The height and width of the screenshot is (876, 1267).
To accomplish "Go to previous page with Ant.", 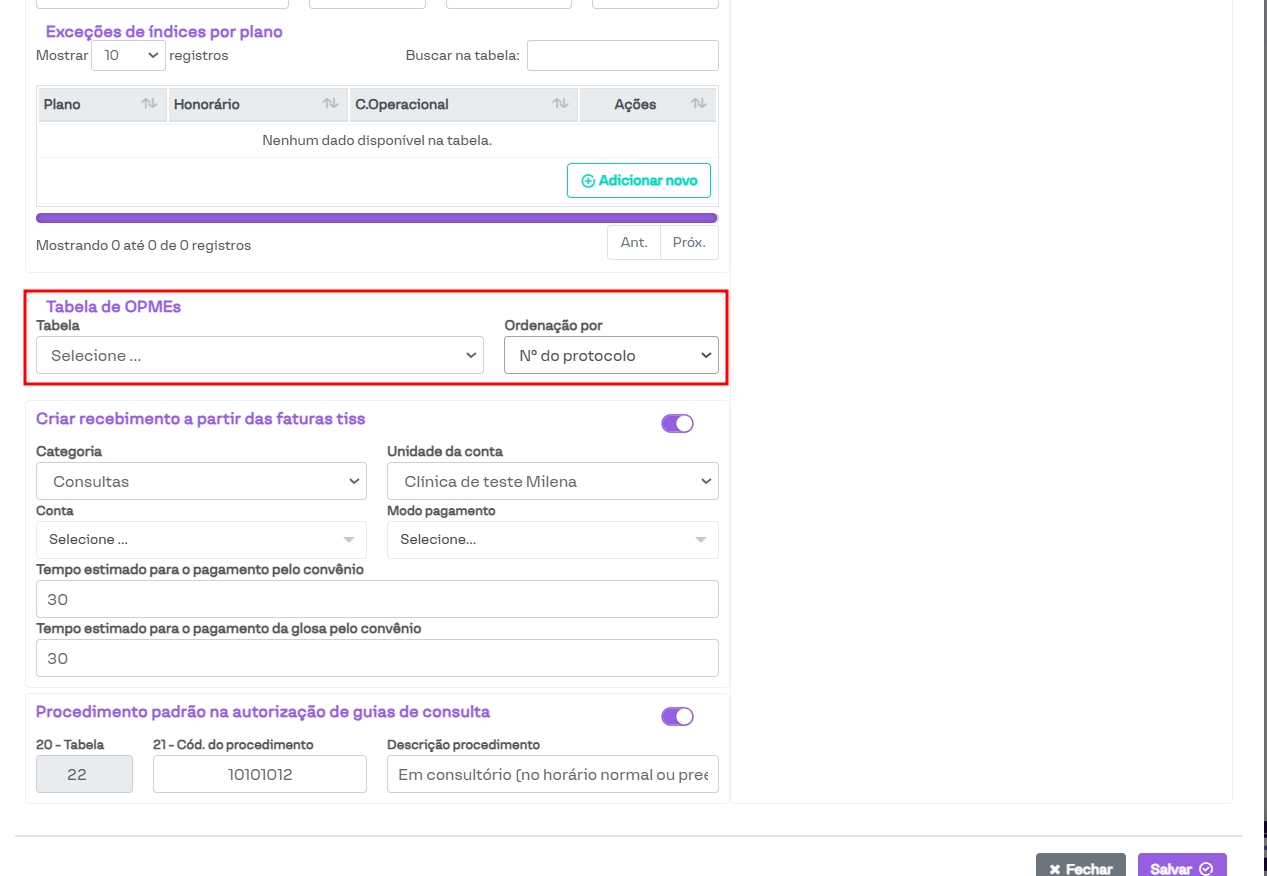I will click(x=634, y=243).
